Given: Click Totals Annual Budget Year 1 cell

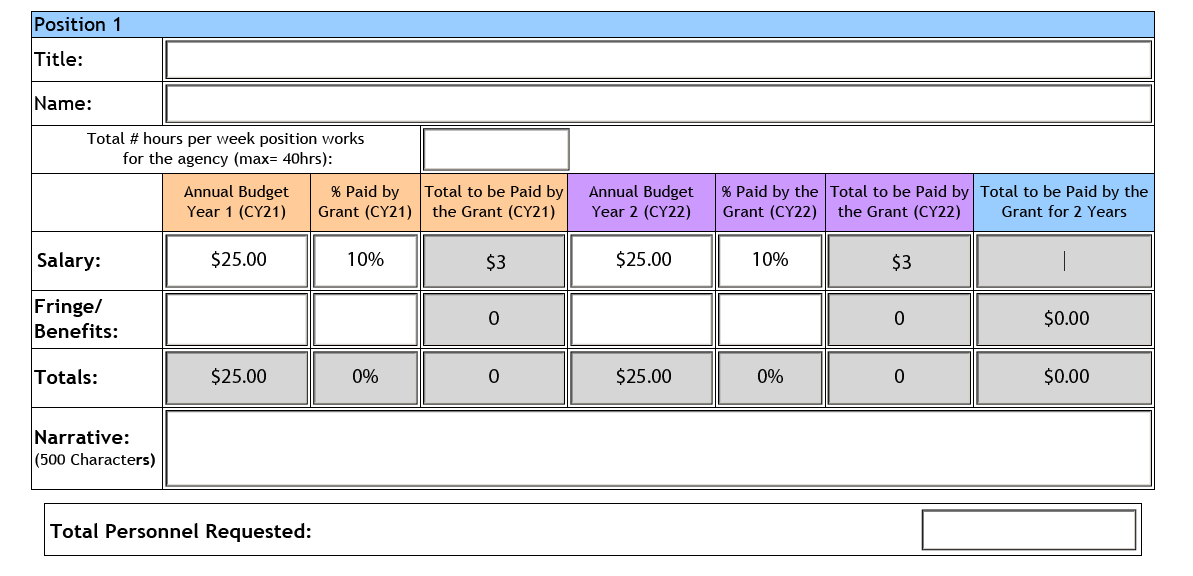Looking at the screenshot, I should point(237,377).
